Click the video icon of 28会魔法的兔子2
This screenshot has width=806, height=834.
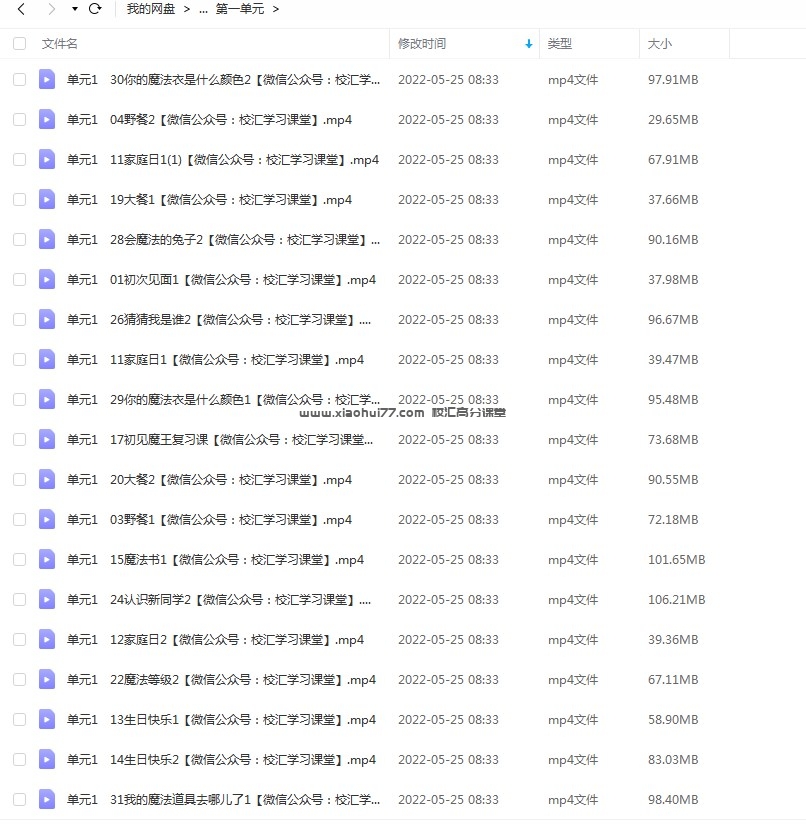47,239
